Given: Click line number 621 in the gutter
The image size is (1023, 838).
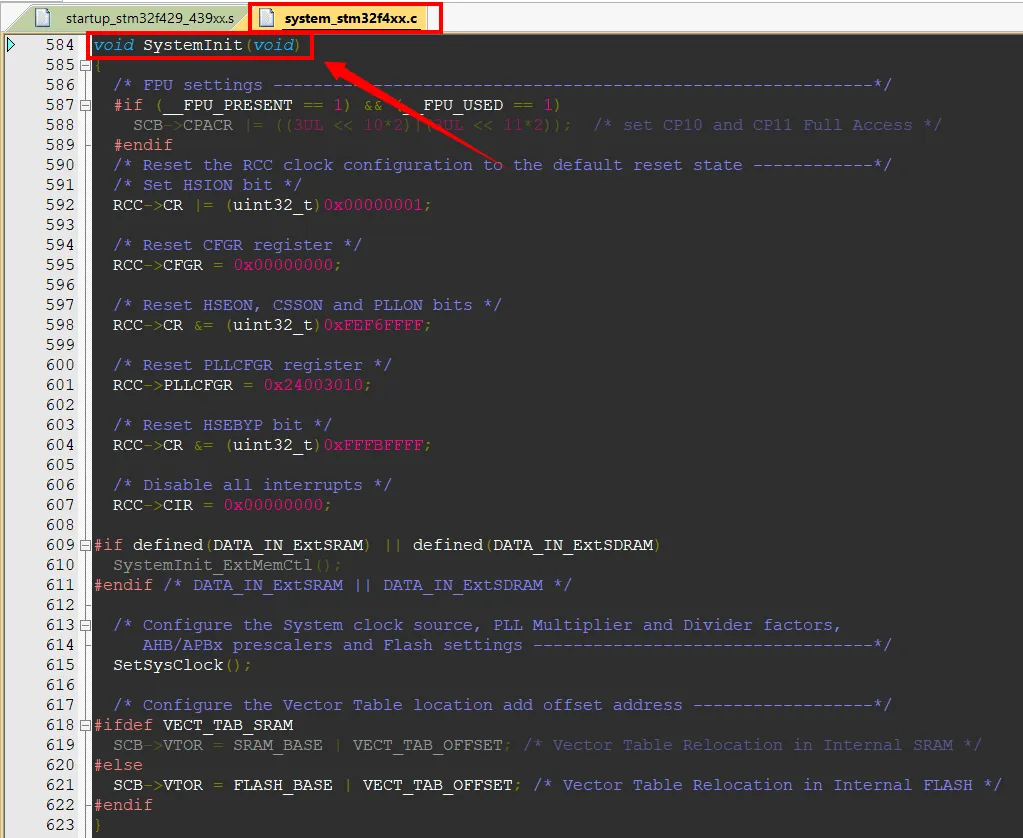Looking at the screenshot, I should 60,785.
